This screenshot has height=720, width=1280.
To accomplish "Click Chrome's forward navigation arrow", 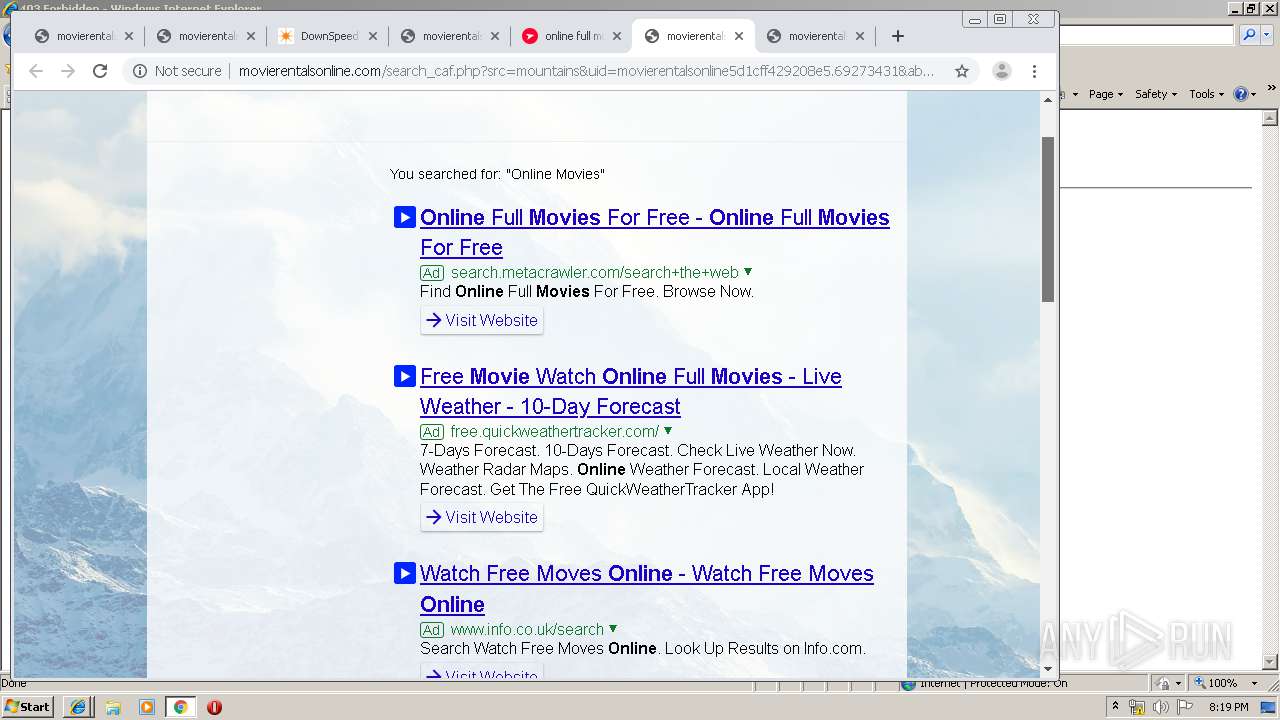I will 68,71.
